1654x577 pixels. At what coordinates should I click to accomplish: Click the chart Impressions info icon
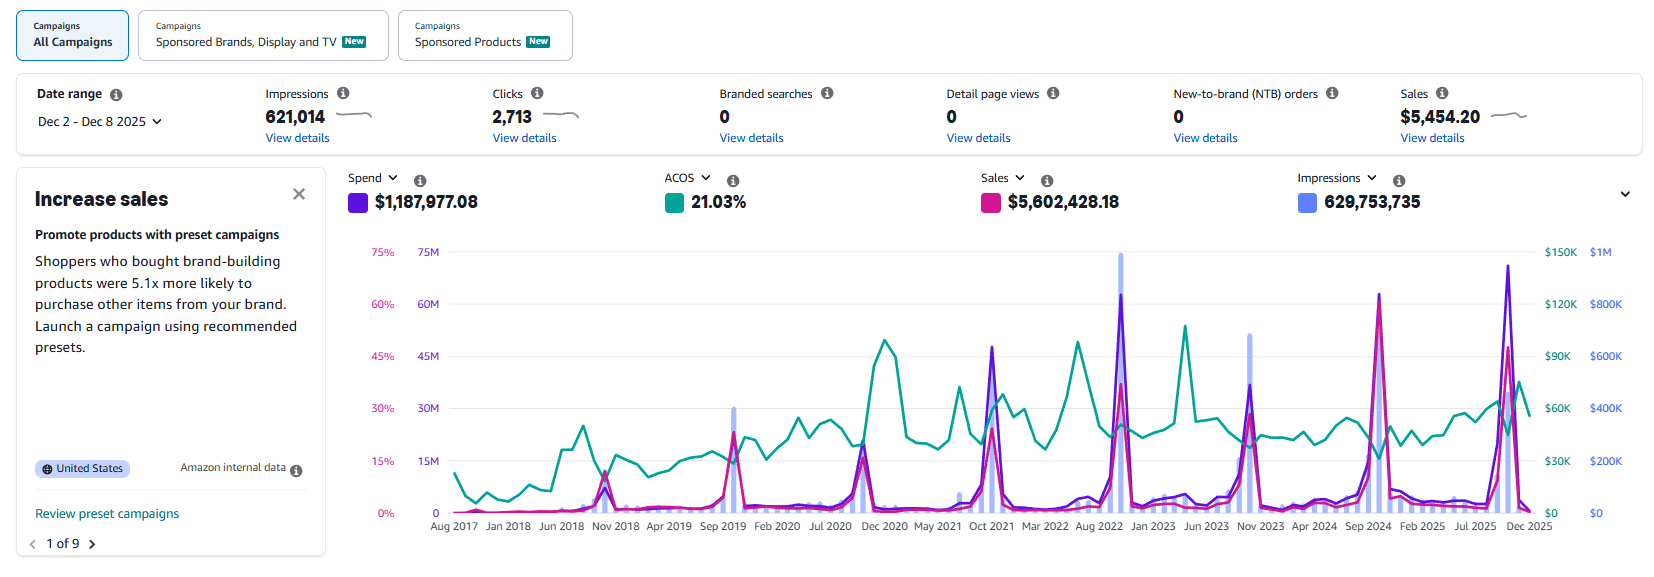tap(1399, 181)
